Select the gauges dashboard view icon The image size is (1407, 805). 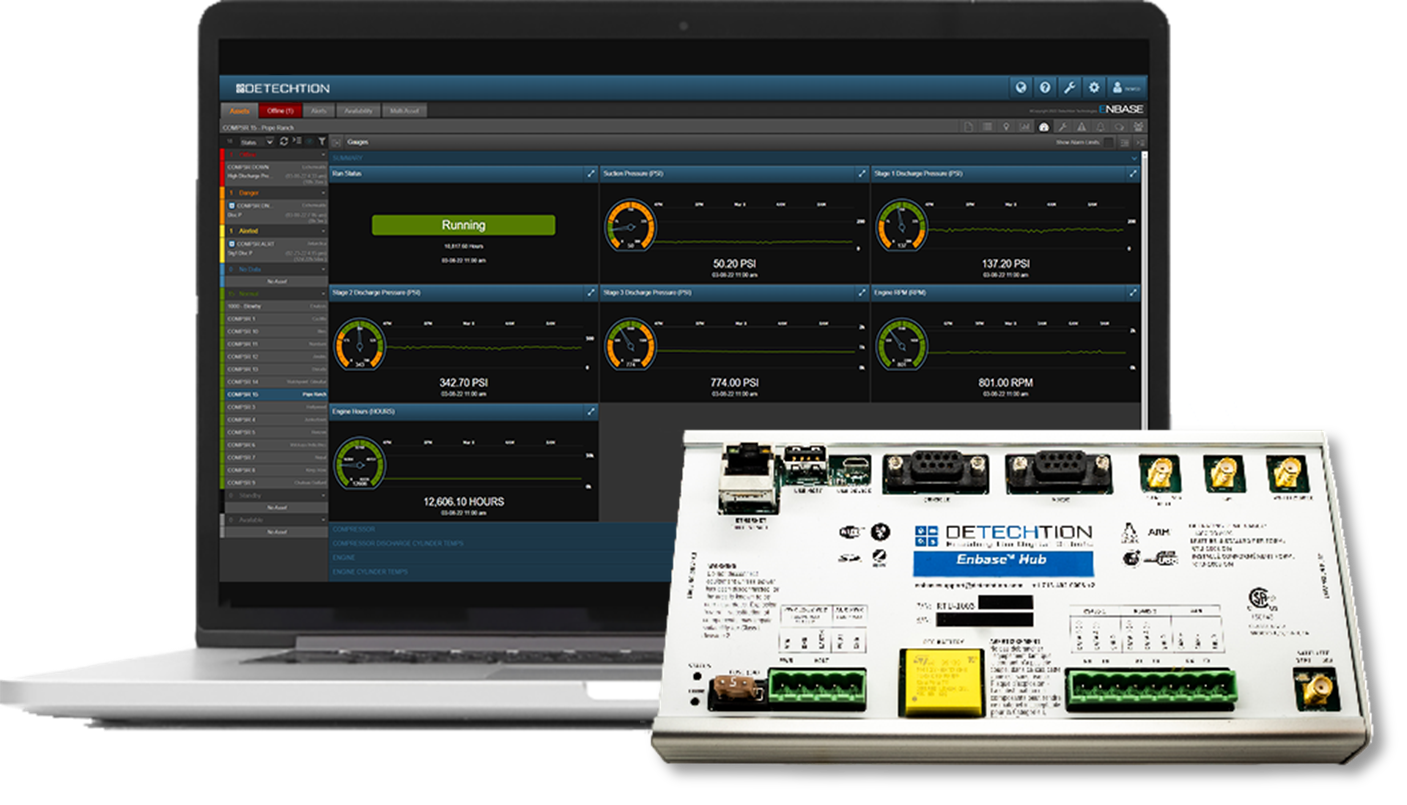pyautogui.click(x=1044, y=127)
